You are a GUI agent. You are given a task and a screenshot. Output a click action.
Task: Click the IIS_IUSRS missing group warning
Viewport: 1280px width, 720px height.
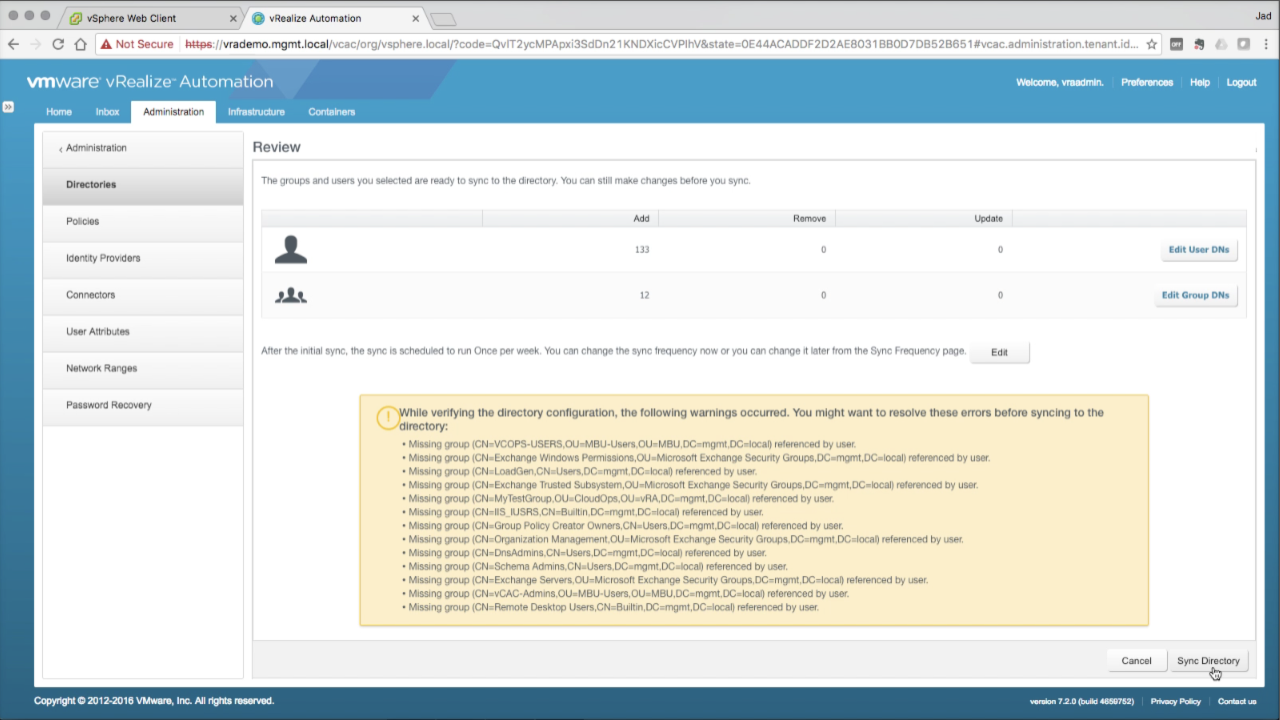tap(585, 512)
